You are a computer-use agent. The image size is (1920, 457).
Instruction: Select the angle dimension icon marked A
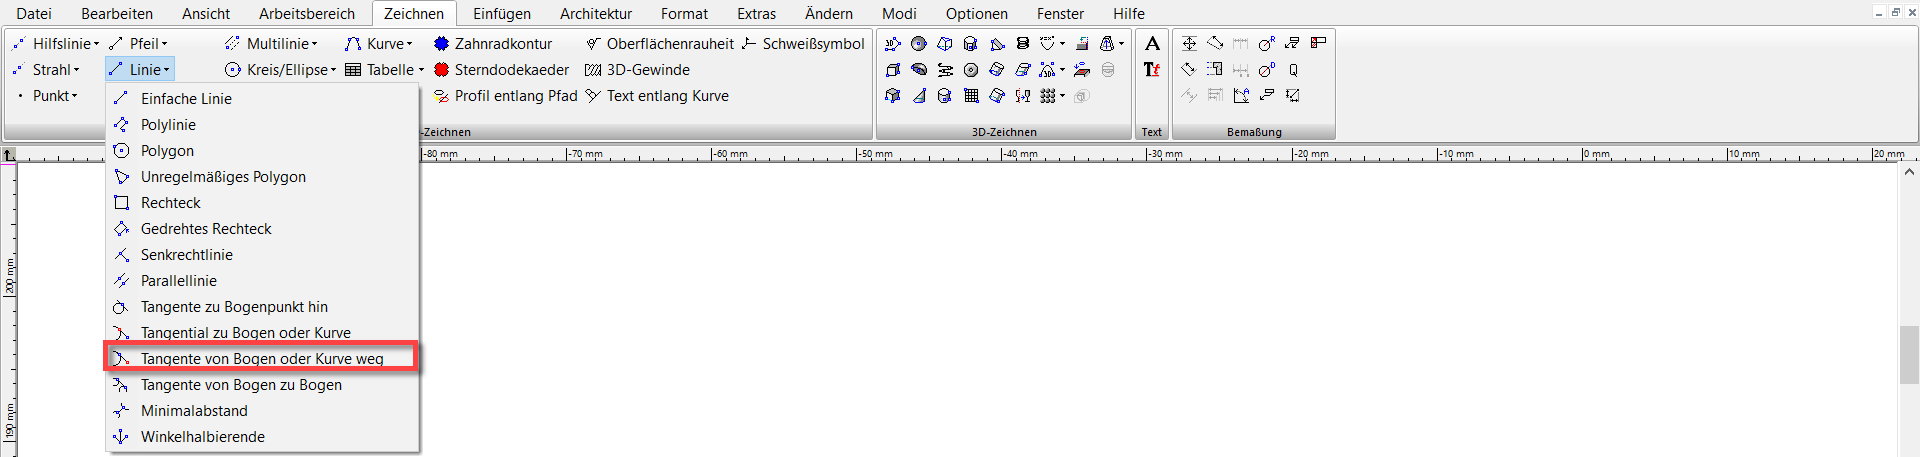[1241, 96]
